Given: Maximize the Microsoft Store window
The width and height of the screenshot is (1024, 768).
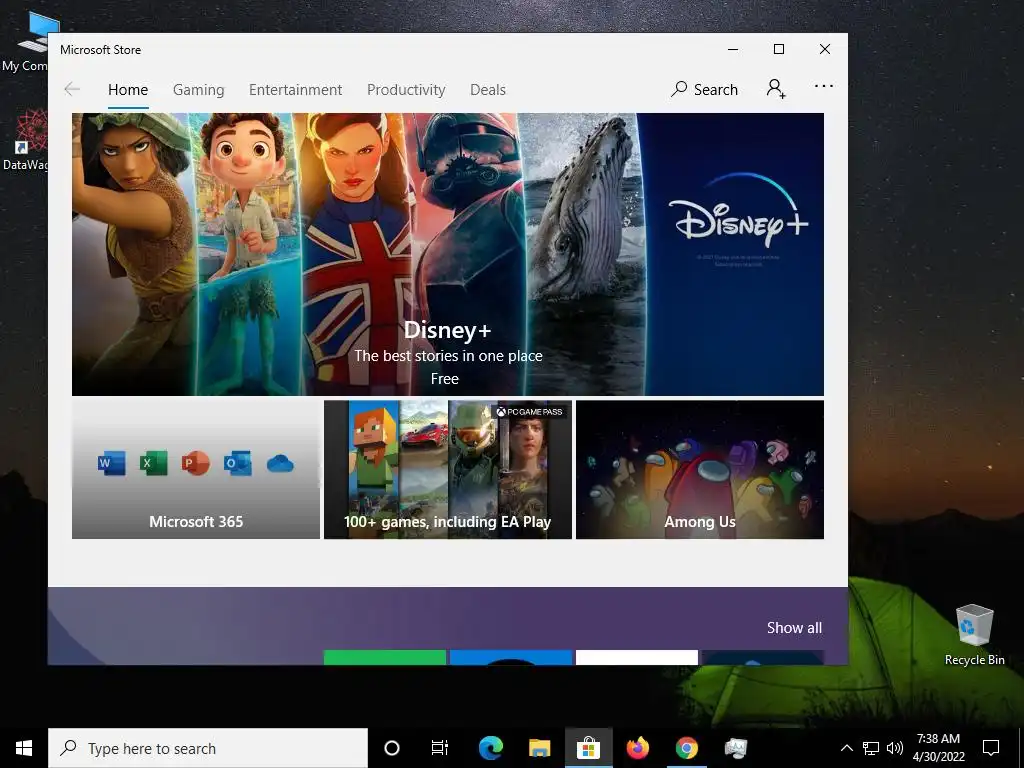Looking at the screenshot, I should [x=778, y=49].
